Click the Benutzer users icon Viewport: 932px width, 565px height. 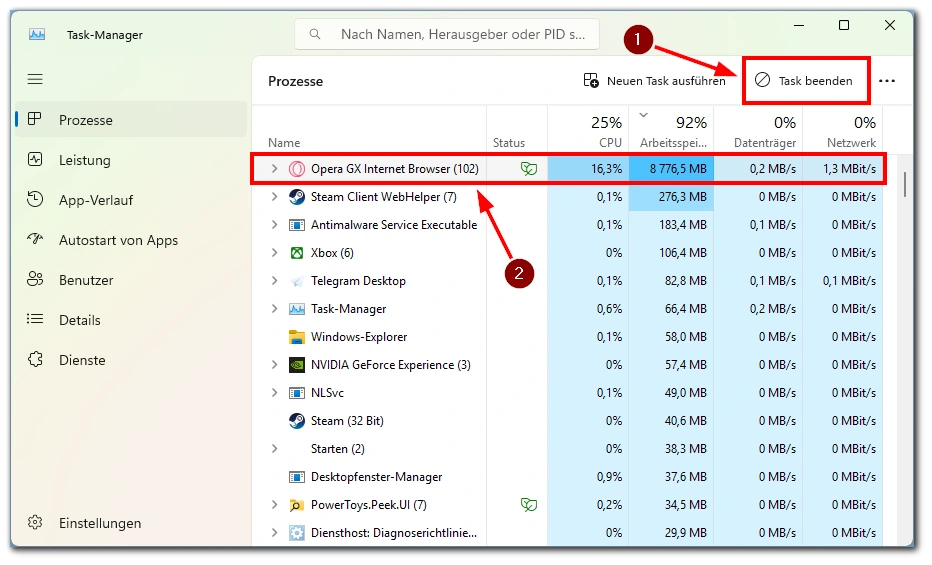(x=35, y=279)
